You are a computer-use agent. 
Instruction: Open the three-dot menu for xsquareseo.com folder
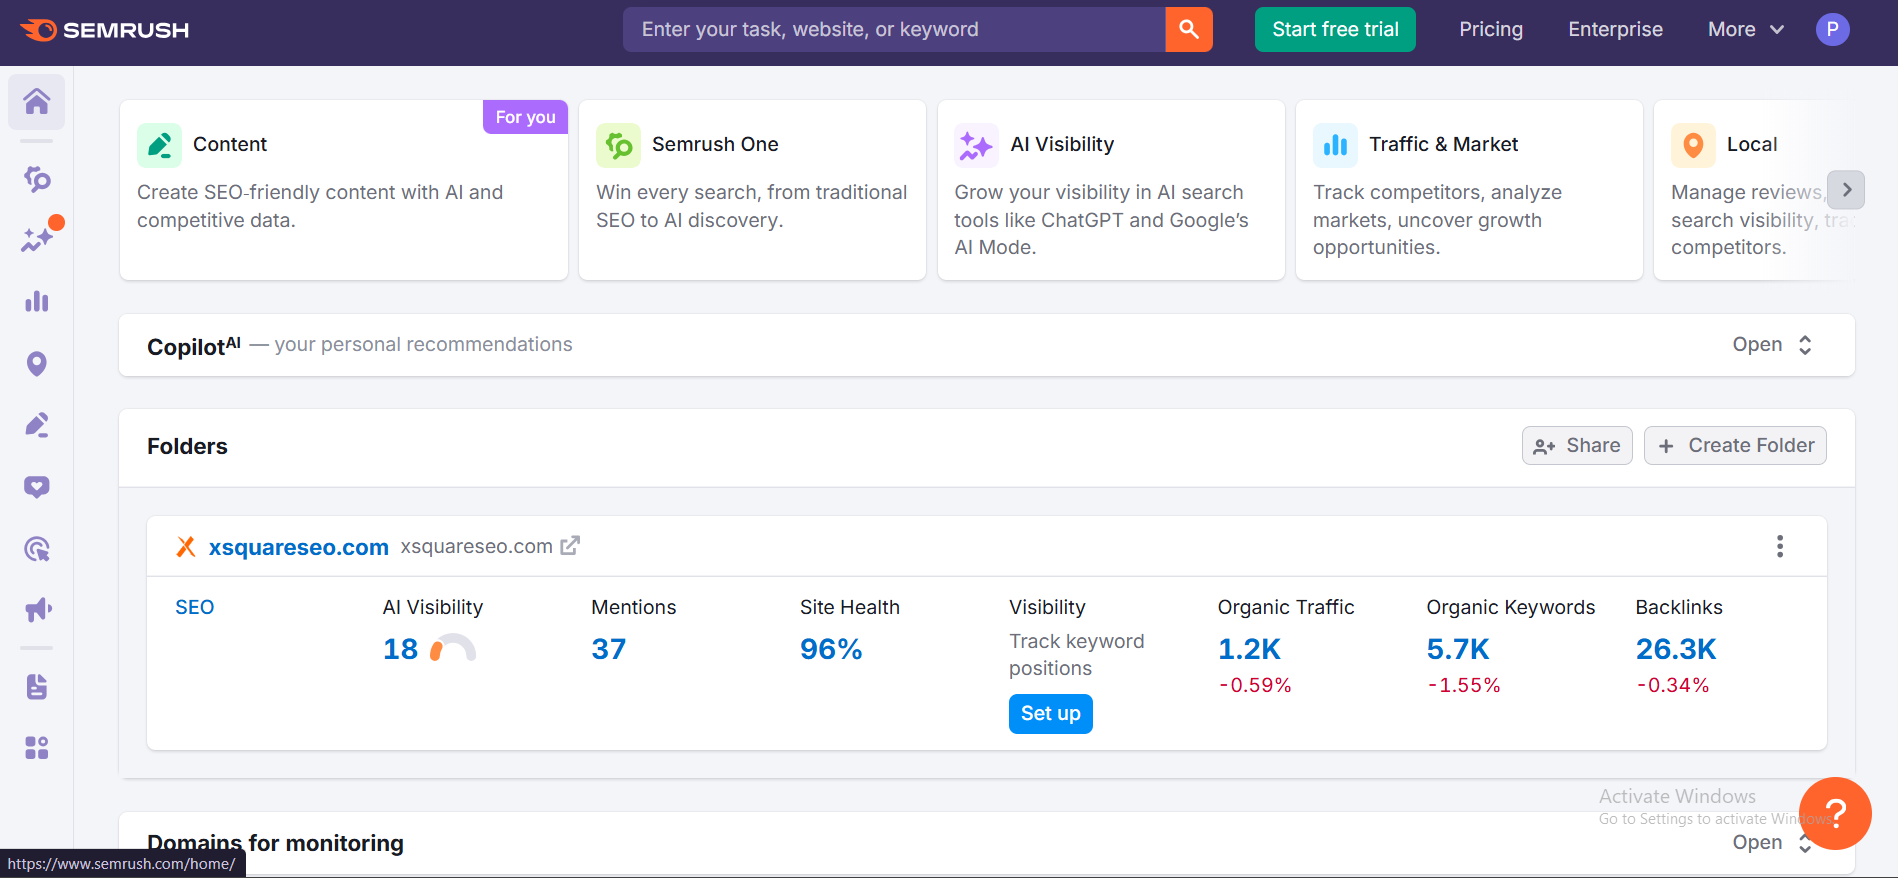(1780, 546)
